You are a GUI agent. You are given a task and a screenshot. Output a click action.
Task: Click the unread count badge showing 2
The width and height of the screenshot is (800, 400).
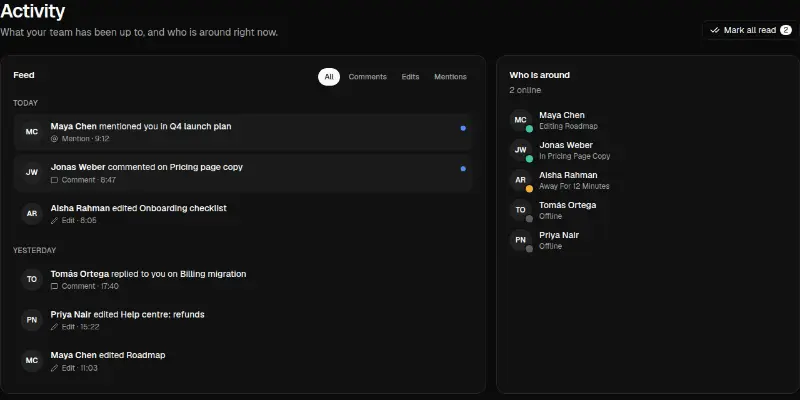(x=785, y=30)
